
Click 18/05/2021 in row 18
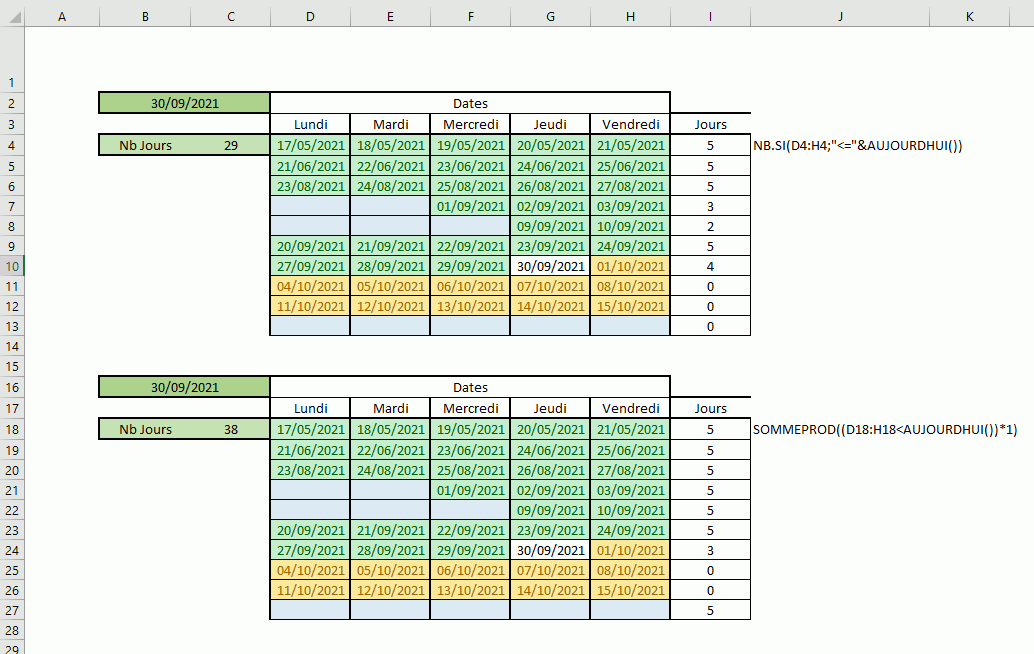[390, 429]
